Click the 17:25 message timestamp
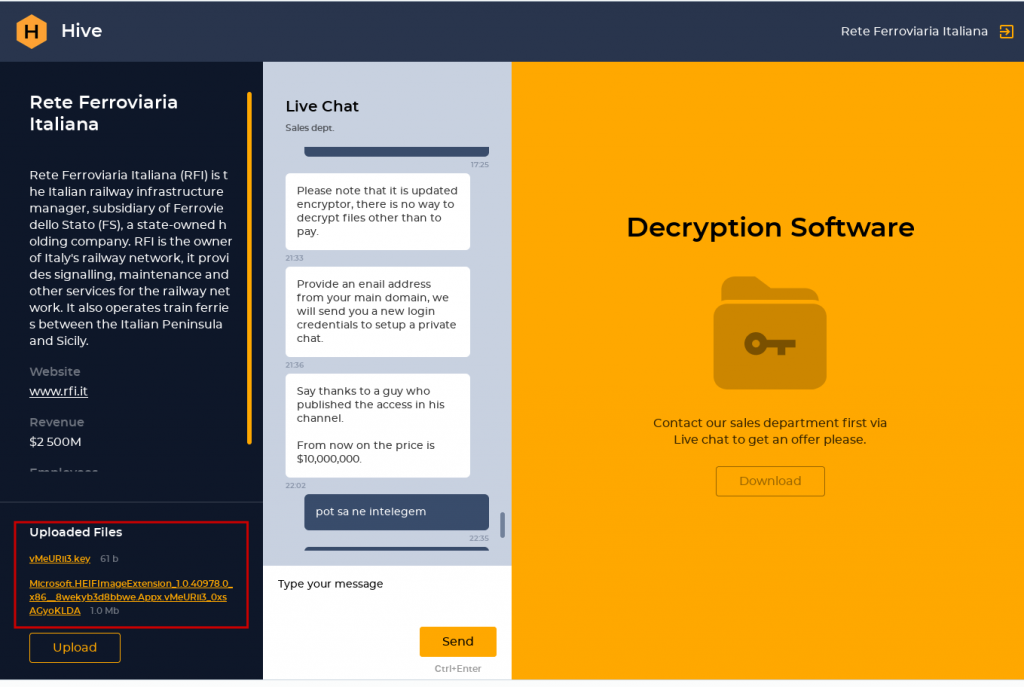This screenshot has width=1024, height=687. click(480, 165)
